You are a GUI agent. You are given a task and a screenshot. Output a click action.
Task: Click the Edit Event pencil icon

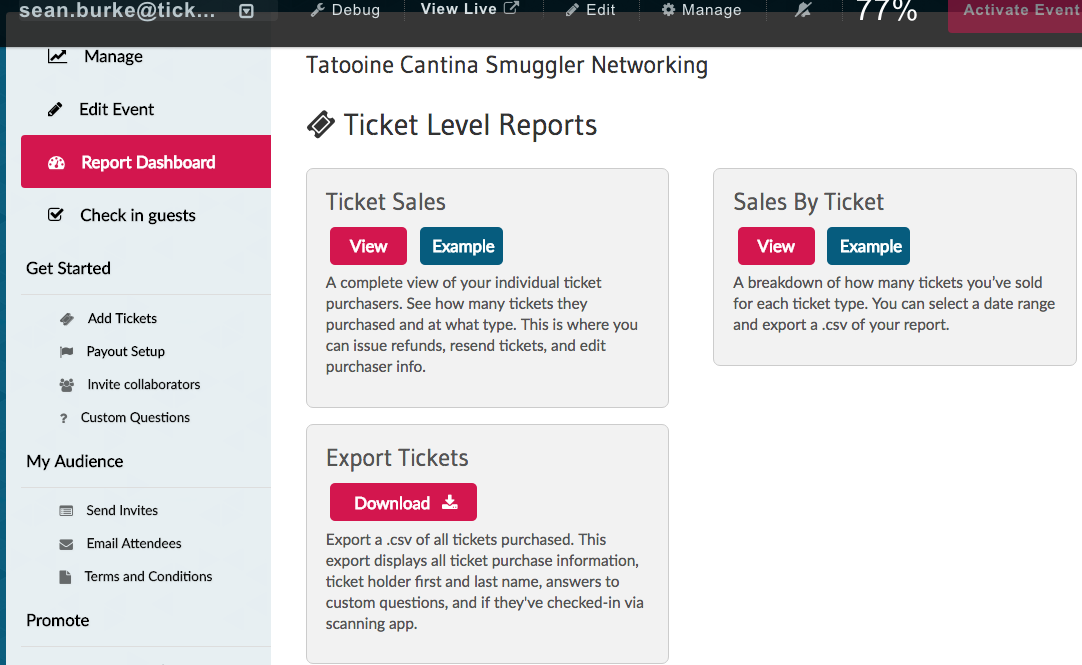point(55,110)
